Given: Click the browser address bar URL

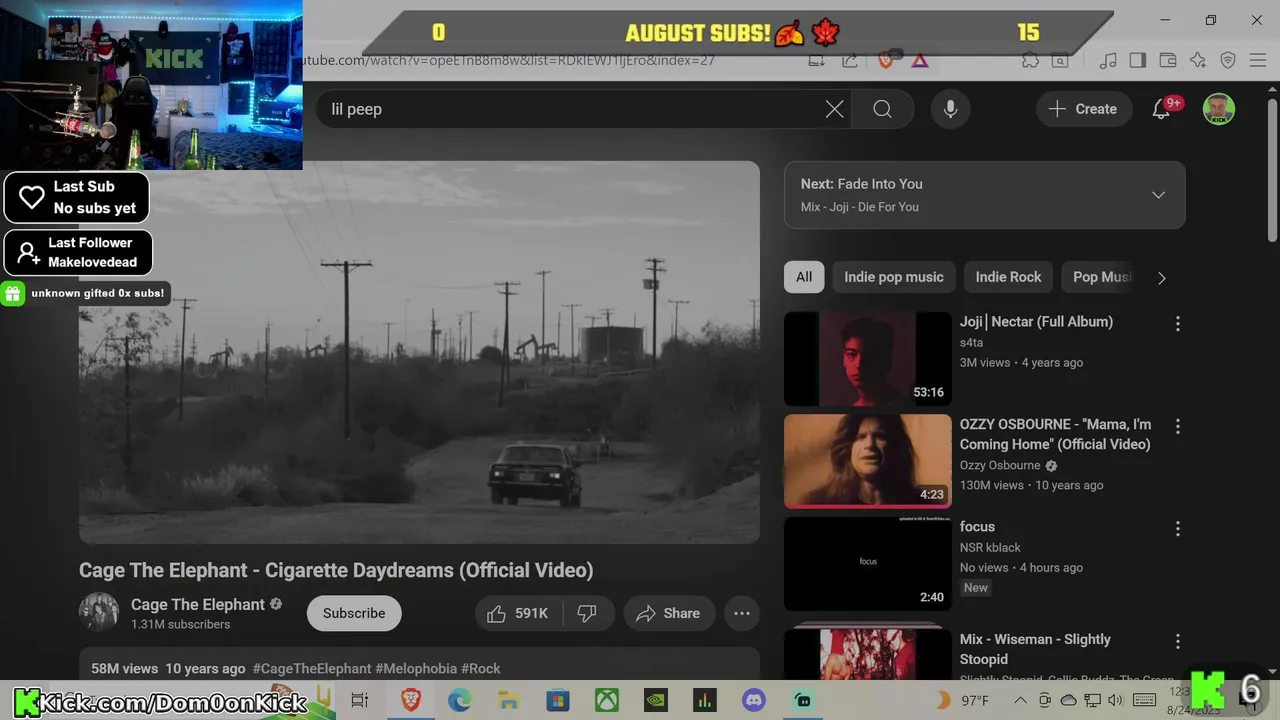Looking at the screenshot, I should (509, 60).
